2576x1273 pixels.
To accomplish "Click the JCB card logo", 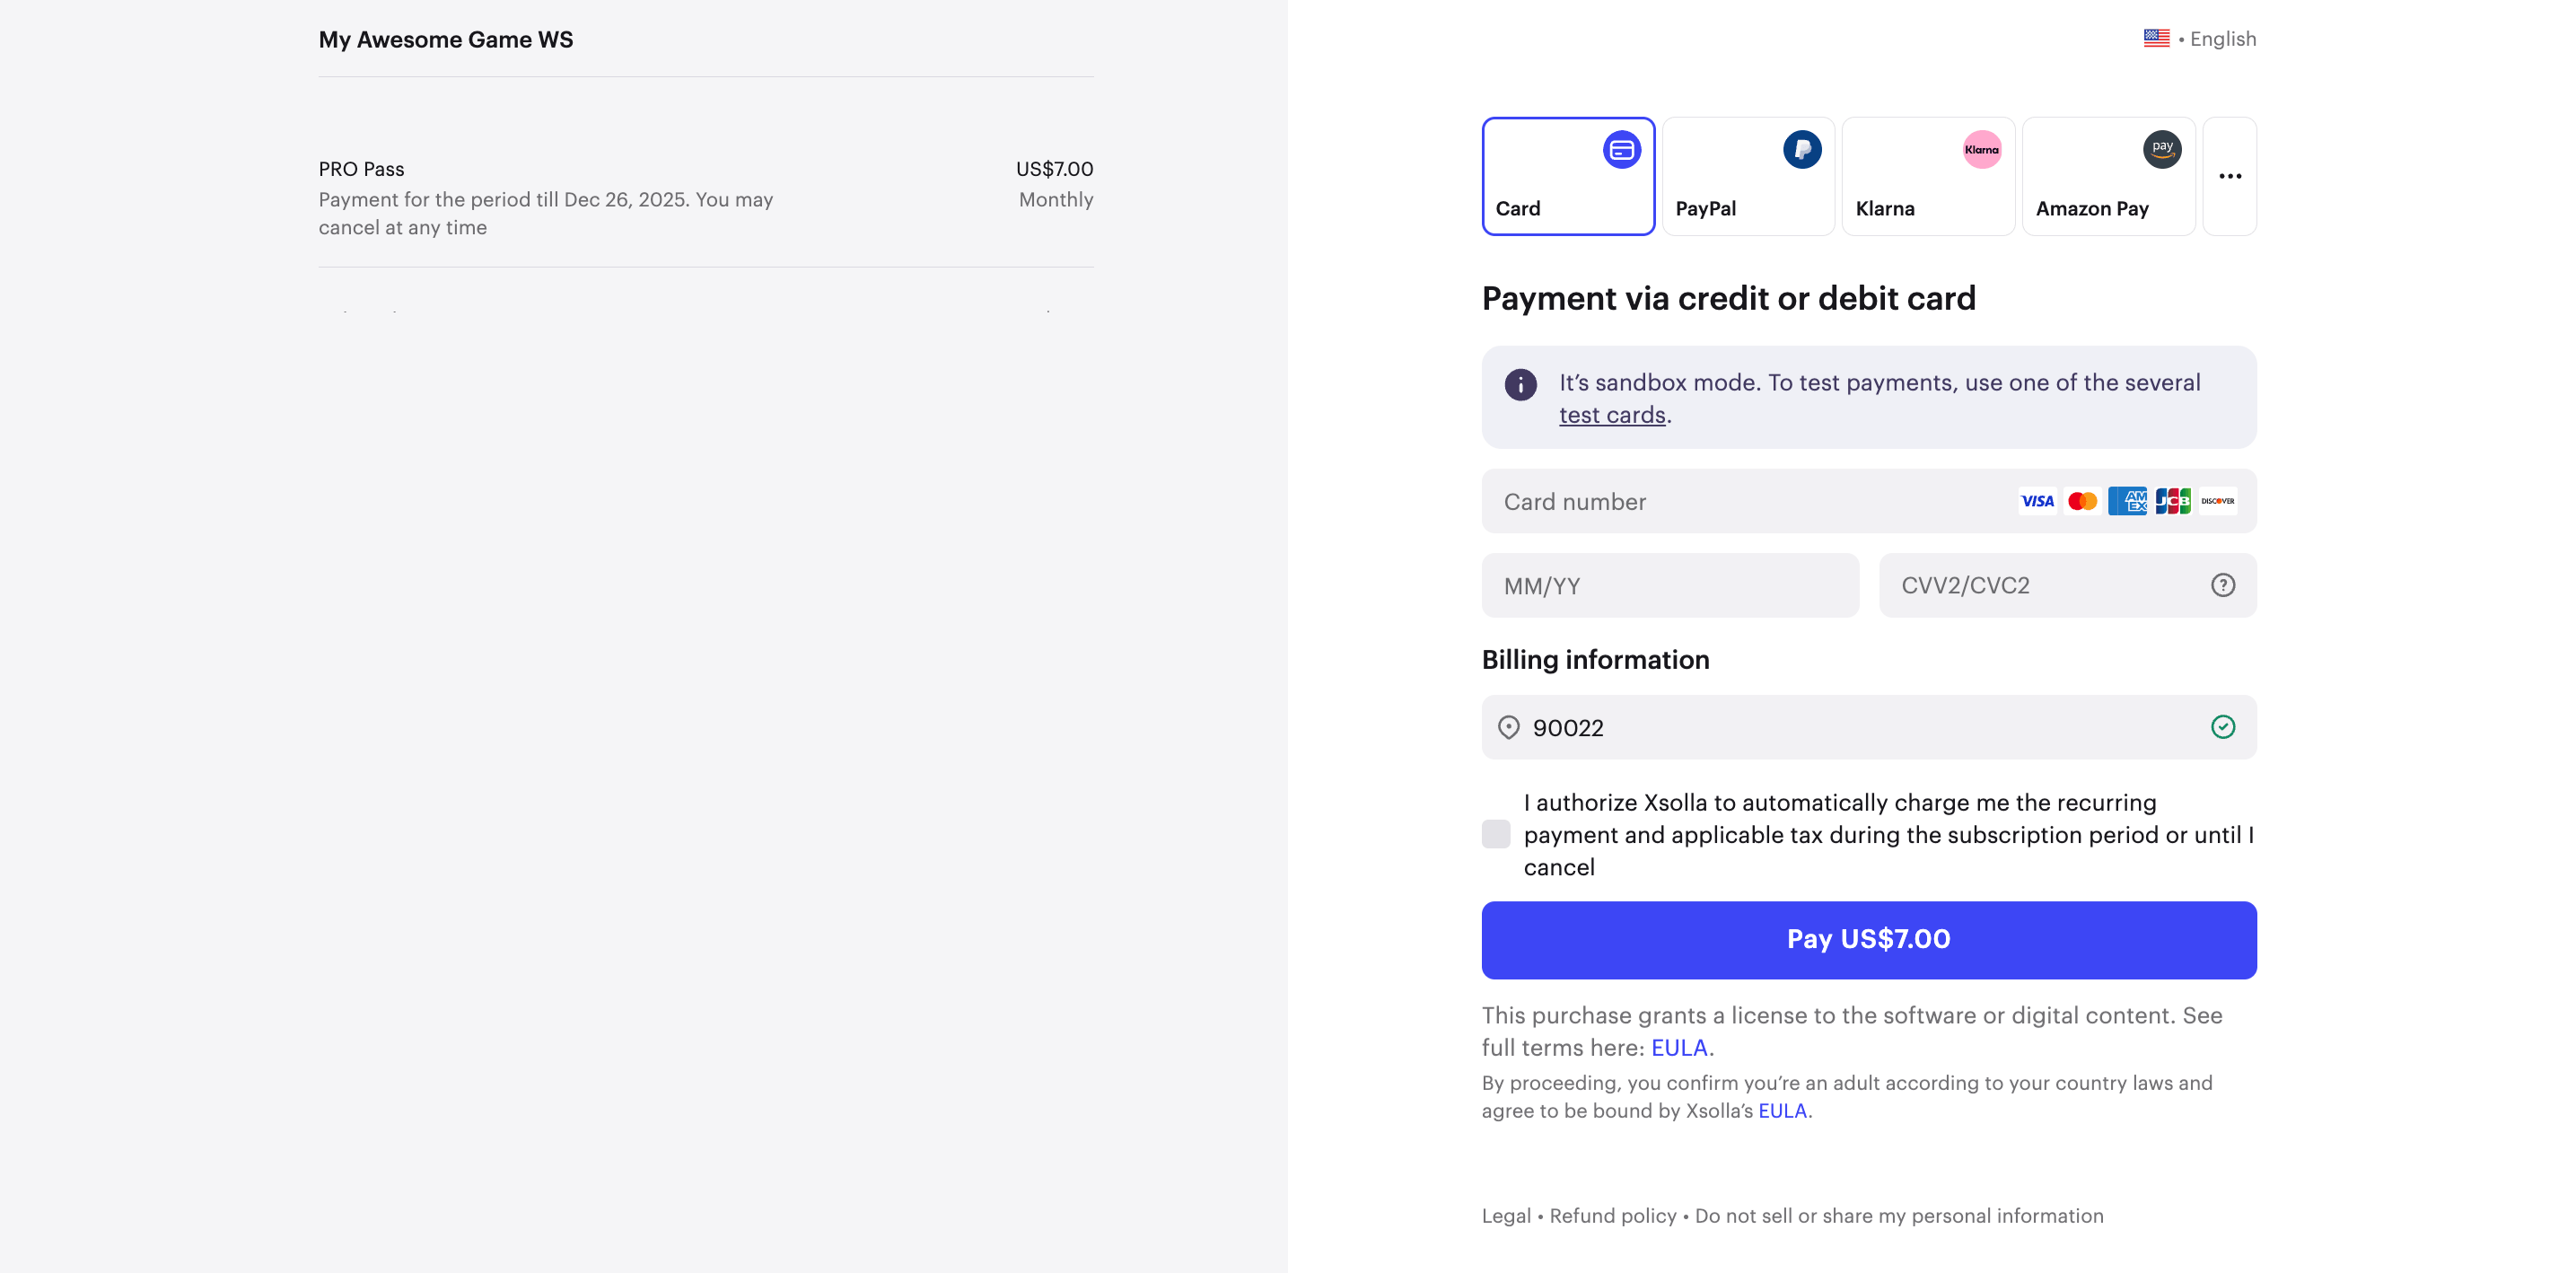I will point(2172,501).
